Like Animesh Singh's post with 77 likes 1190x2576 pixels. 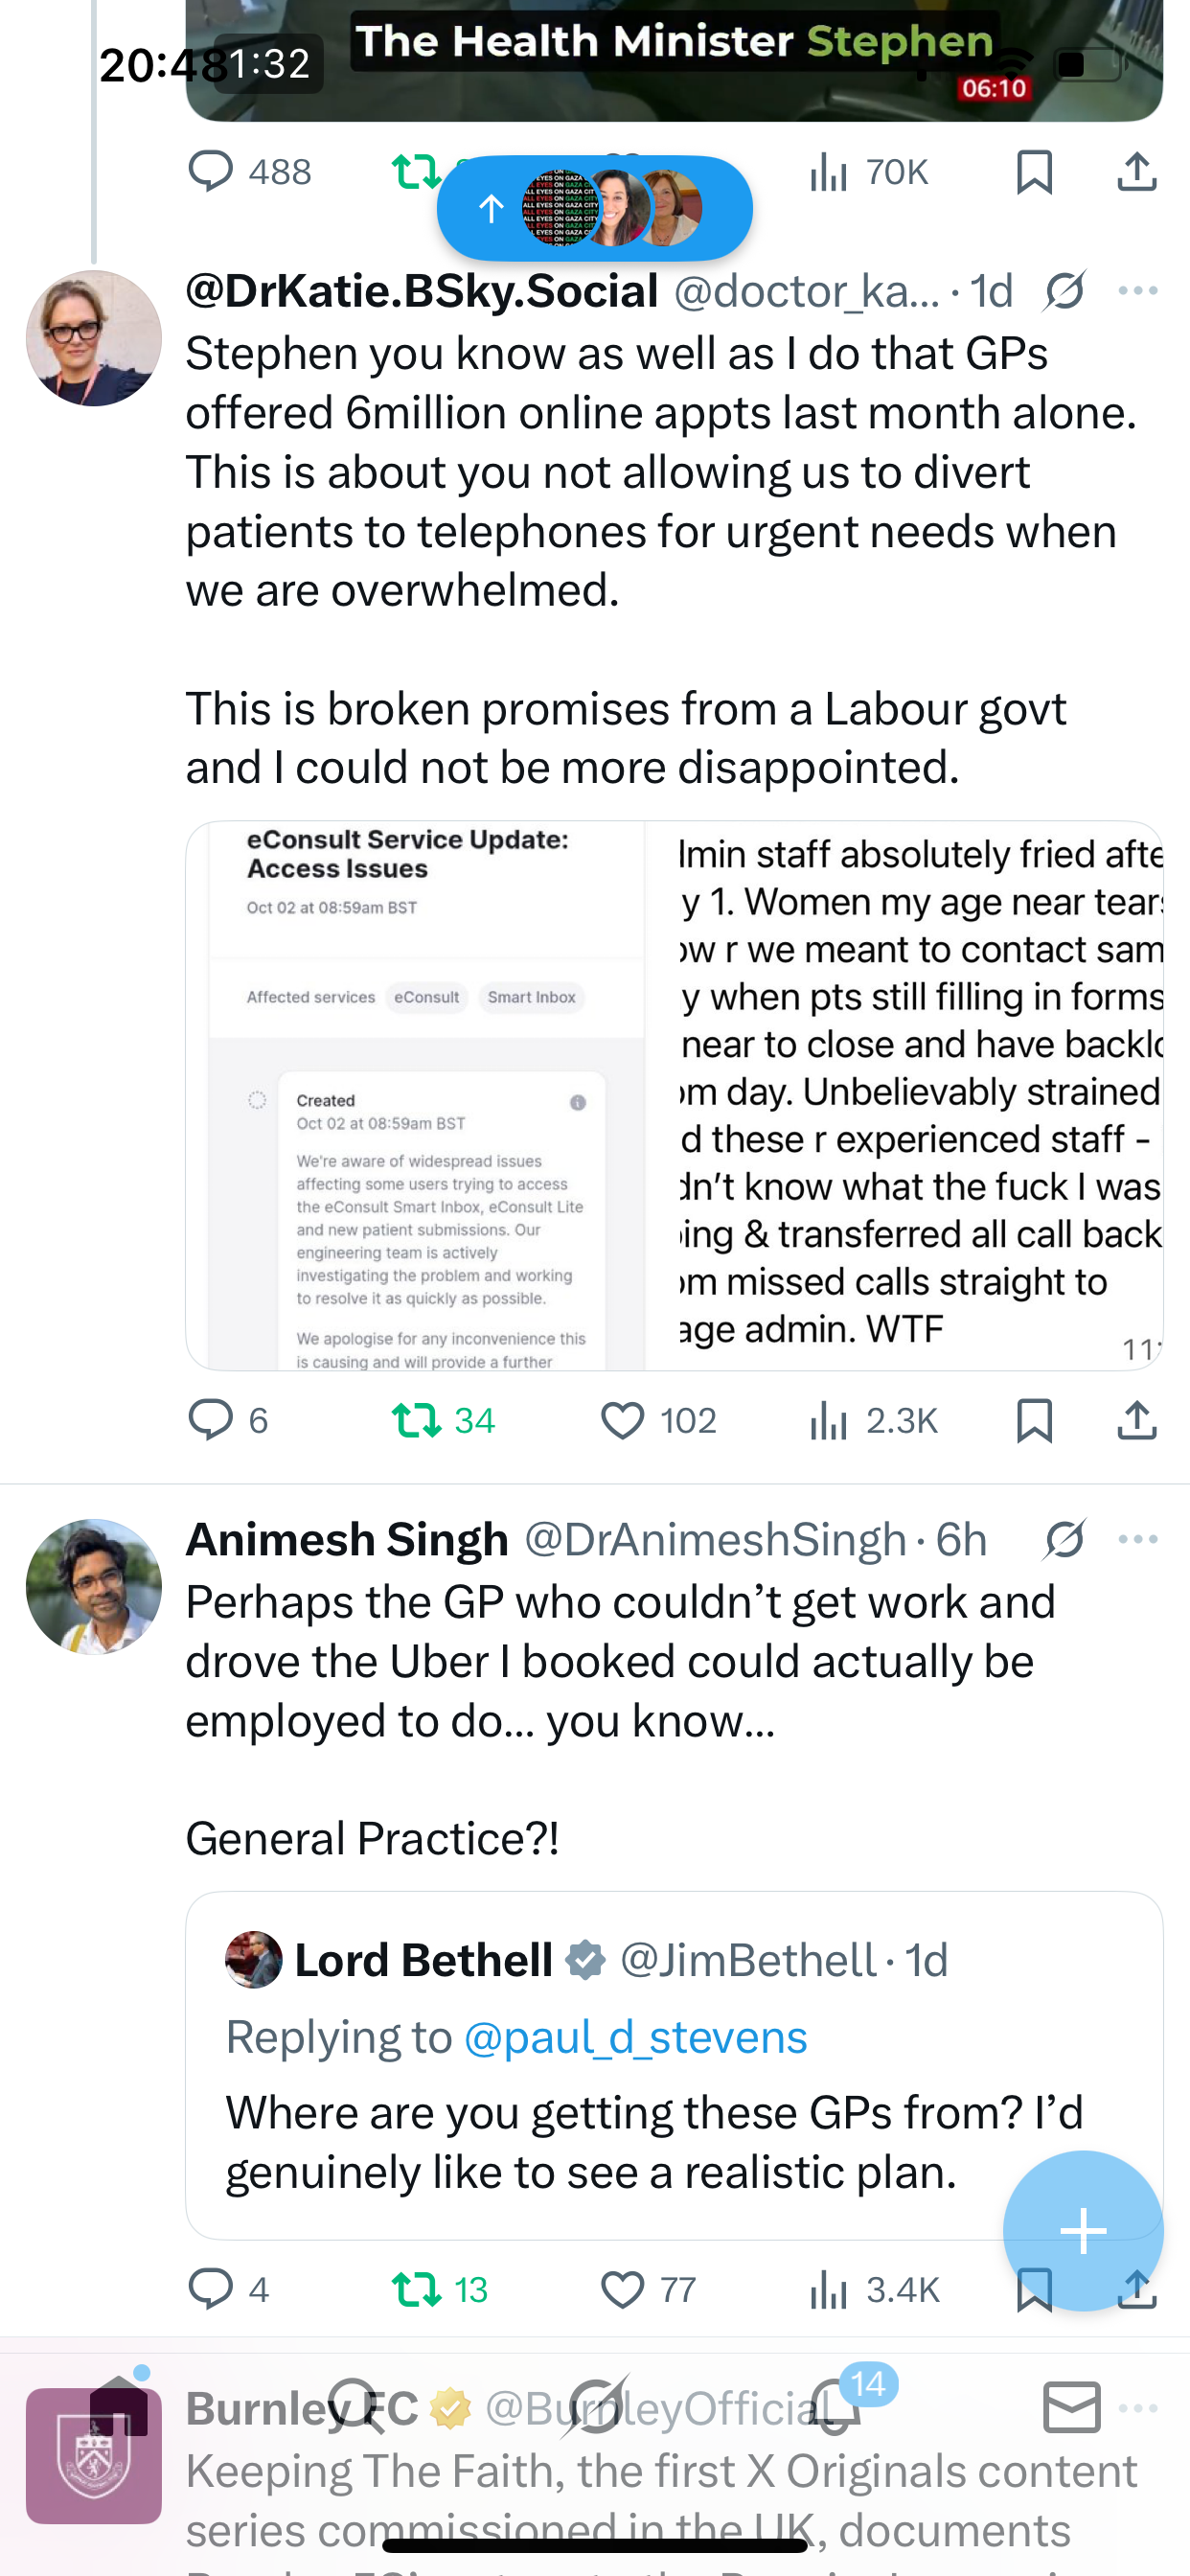pos(622,2289)
